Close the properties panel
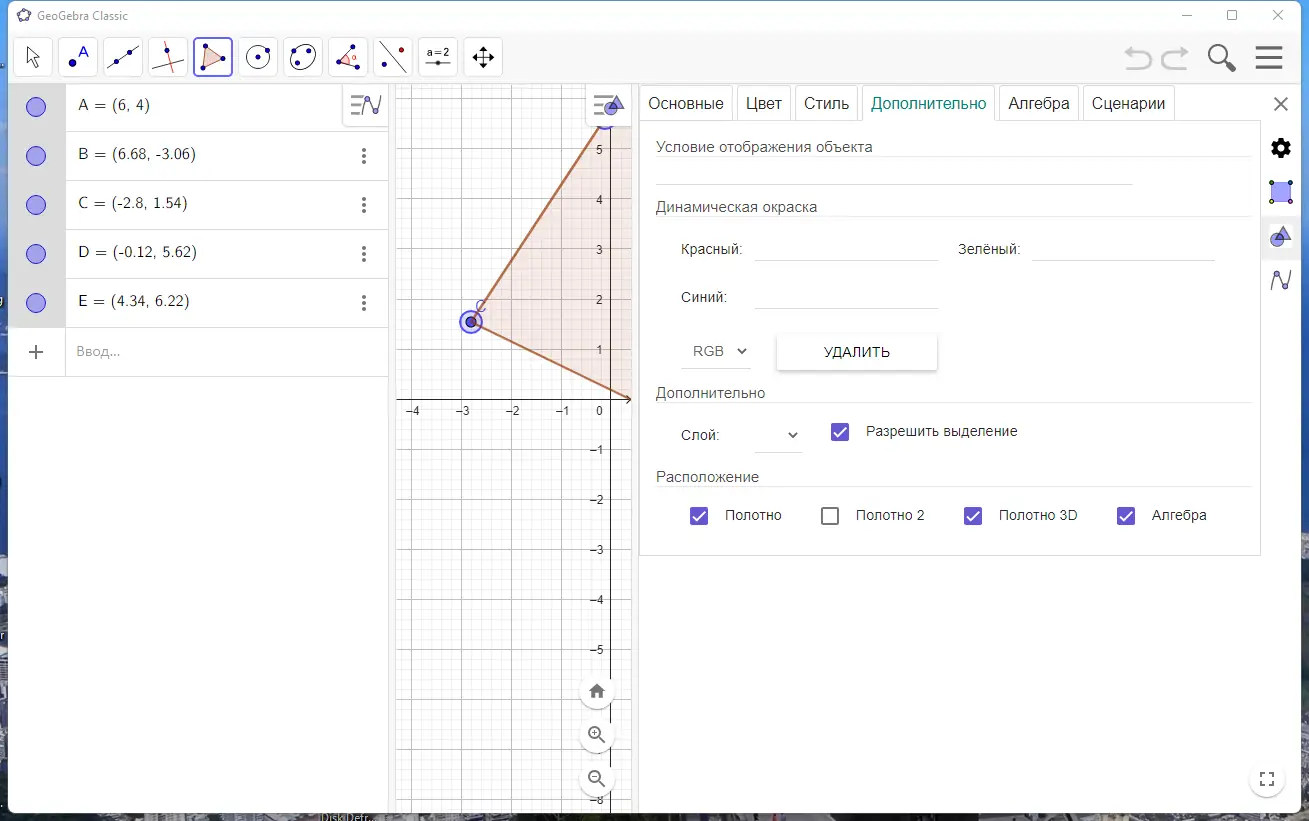The image size is (1309, 821). tap(1281, 104)
